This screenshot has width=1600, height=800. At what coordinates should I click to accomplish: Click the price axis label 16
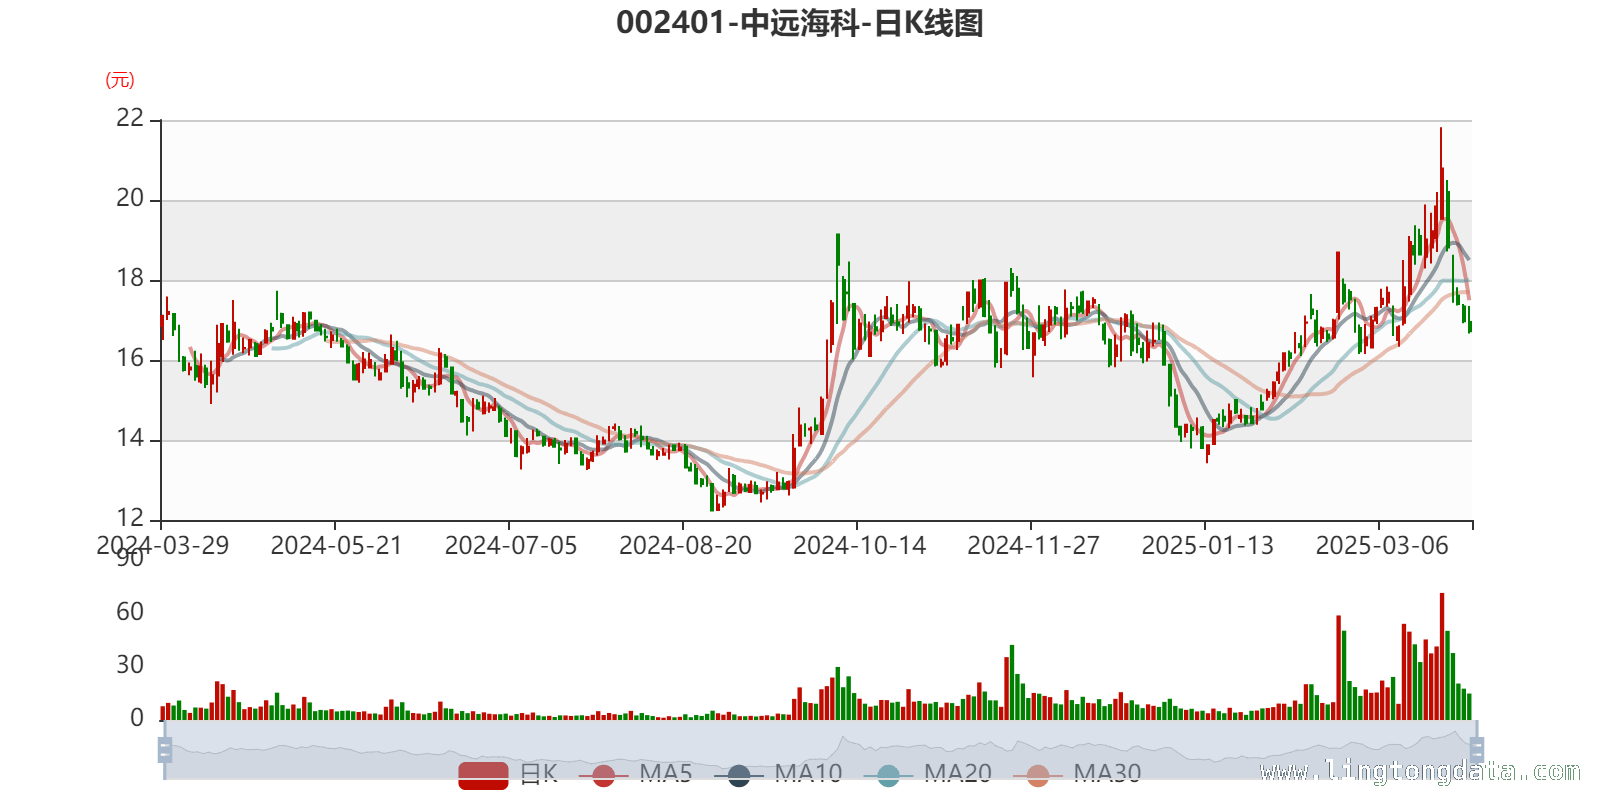coord(130,359)
